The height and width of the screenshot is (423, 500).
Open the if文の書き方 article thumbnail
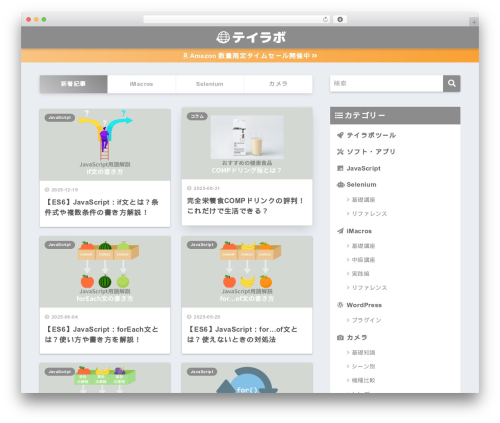click(x=105, y=145)
